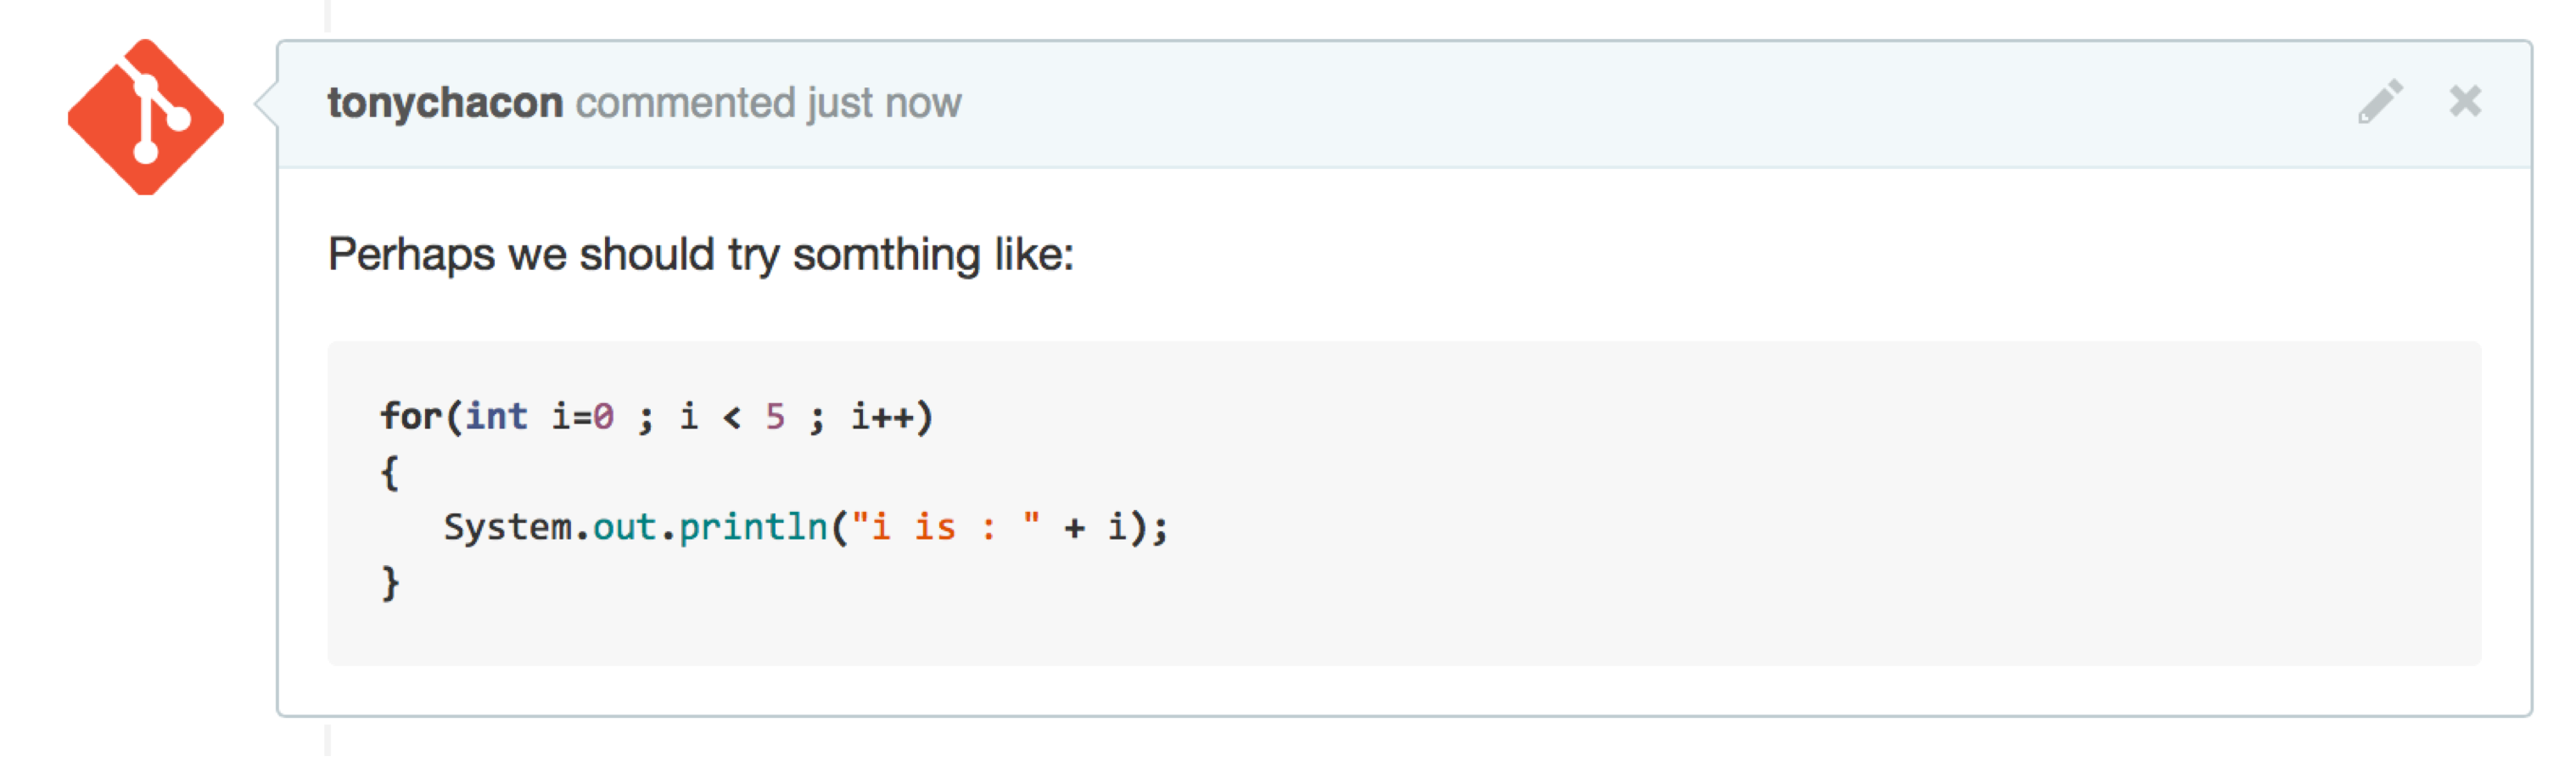Click the word "Perhaps" in the comment
This screenshot has height=757, width=2576.
click(411, 255)
